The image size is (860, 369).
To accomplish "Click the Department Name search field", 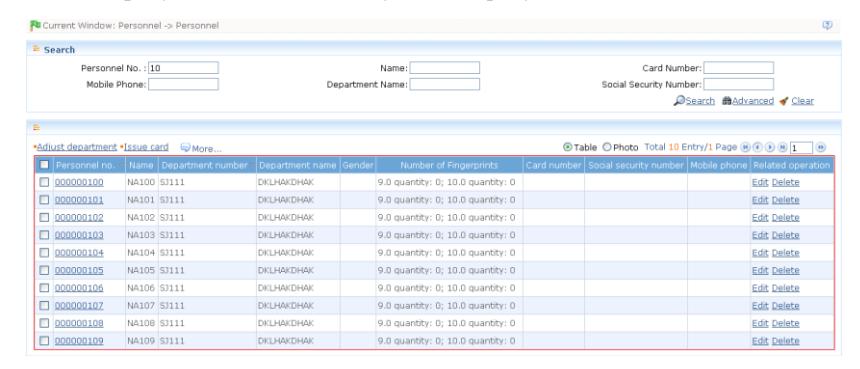I will 444,84.
